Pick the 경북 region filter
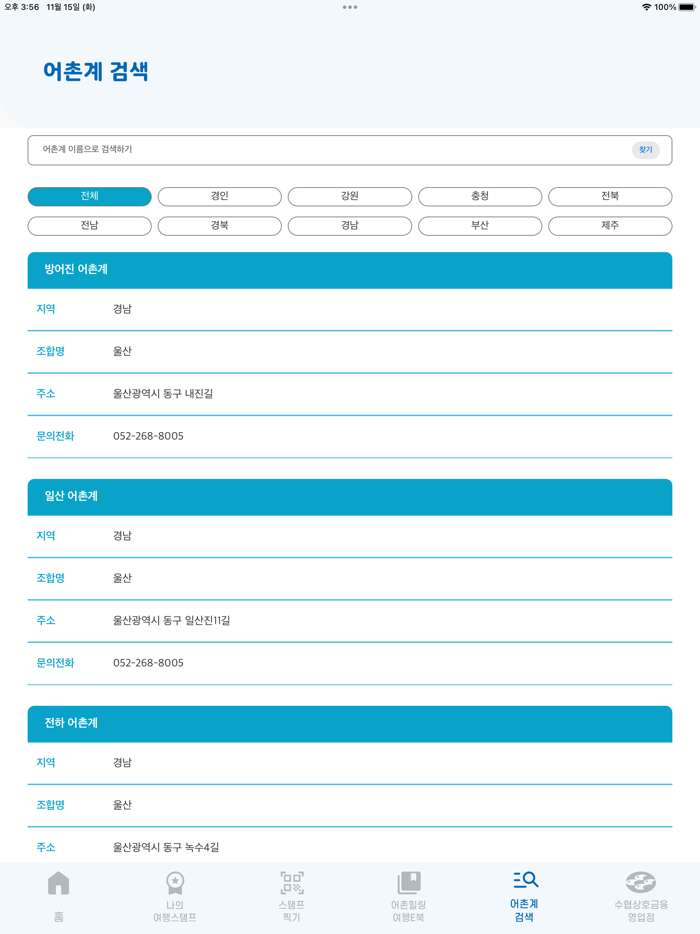Viewport: 700px width, 934px height. point(220,226)
